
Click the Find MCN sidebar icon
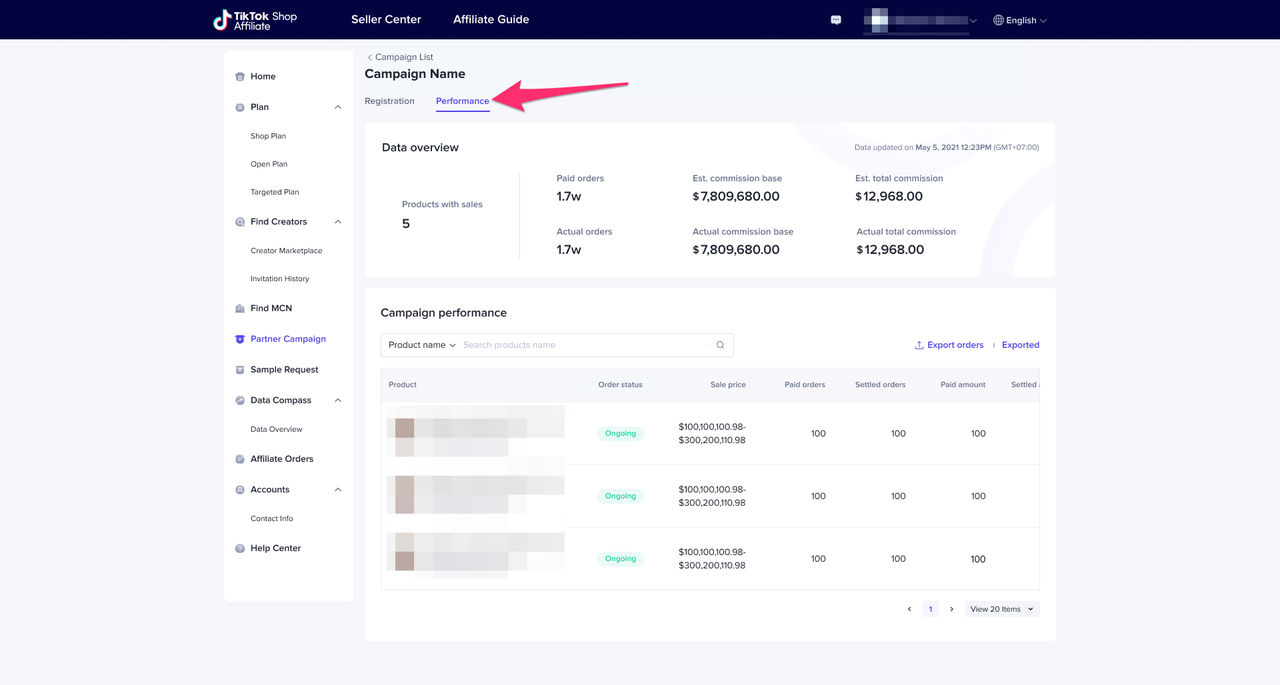coord(240,309)
